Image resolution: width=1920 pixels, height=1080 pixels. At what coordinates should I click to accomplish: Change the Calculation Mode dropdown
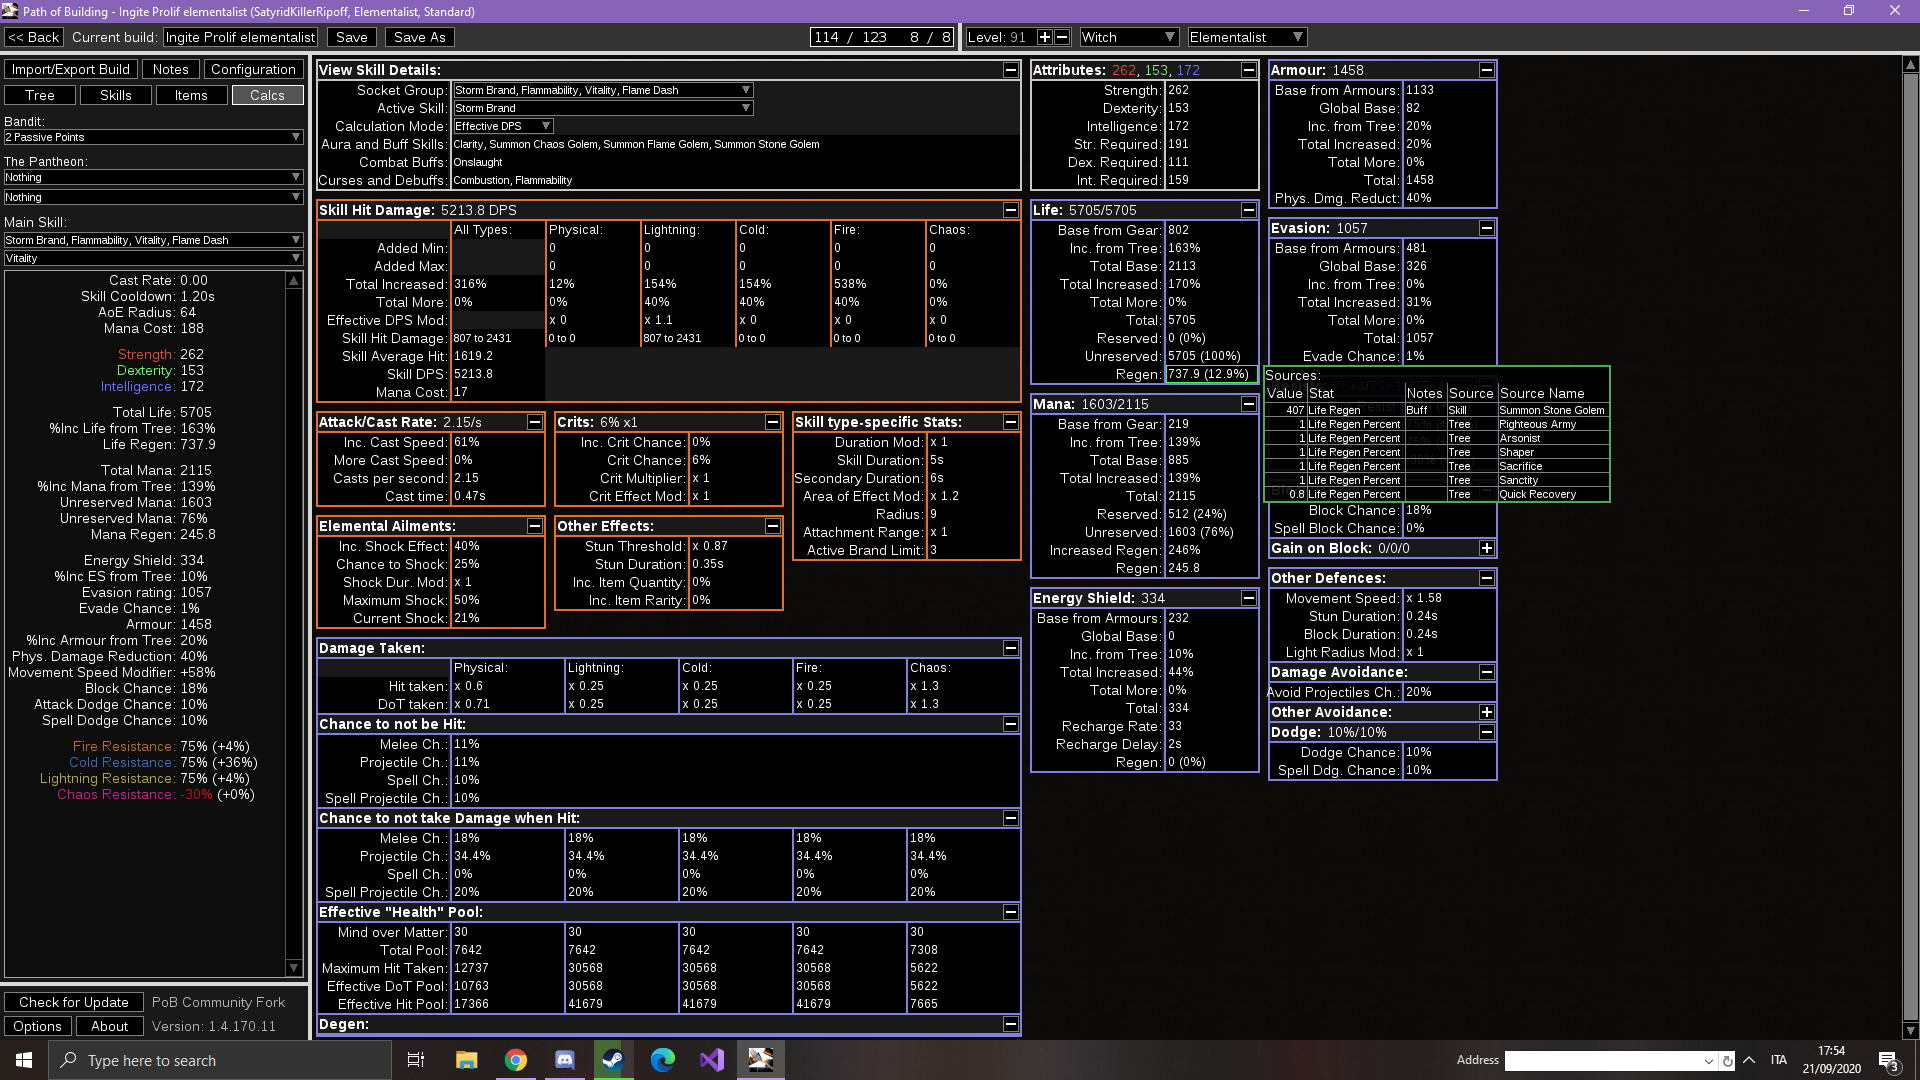click(503, 126)
